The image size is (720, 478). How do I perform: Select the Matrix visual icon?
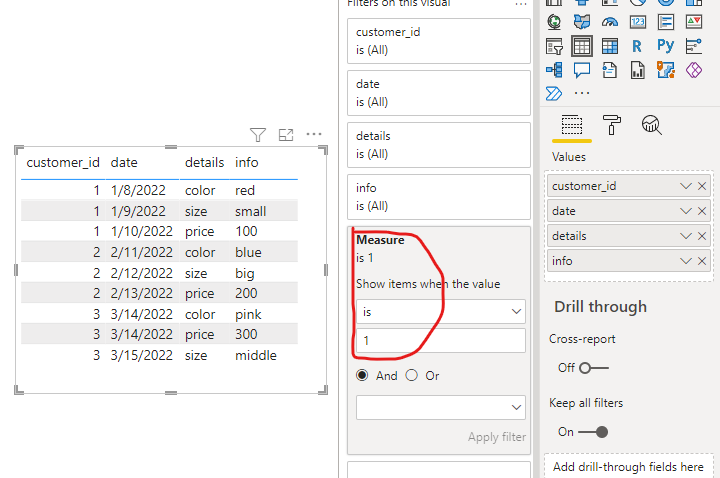click(x=610, y=46)
